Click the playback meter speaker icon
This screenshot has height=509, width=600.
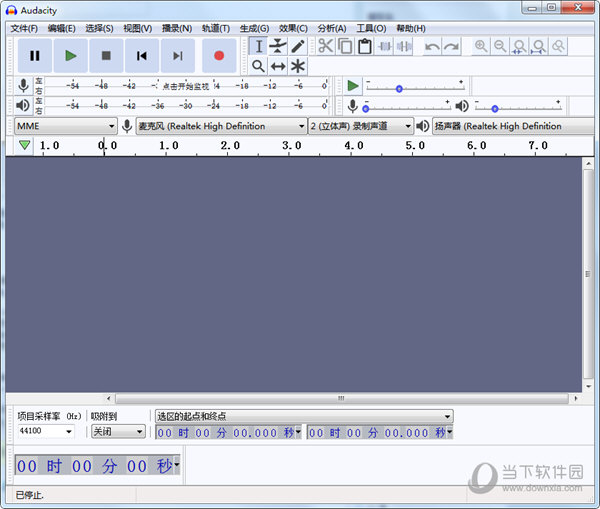[x=23, y=105]
